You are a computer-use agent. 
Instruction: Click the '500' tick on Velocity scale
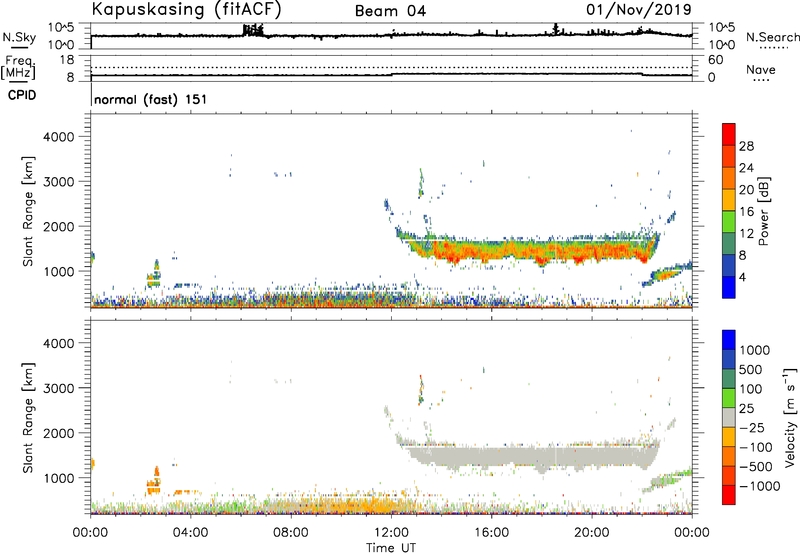tap(751, 369)
